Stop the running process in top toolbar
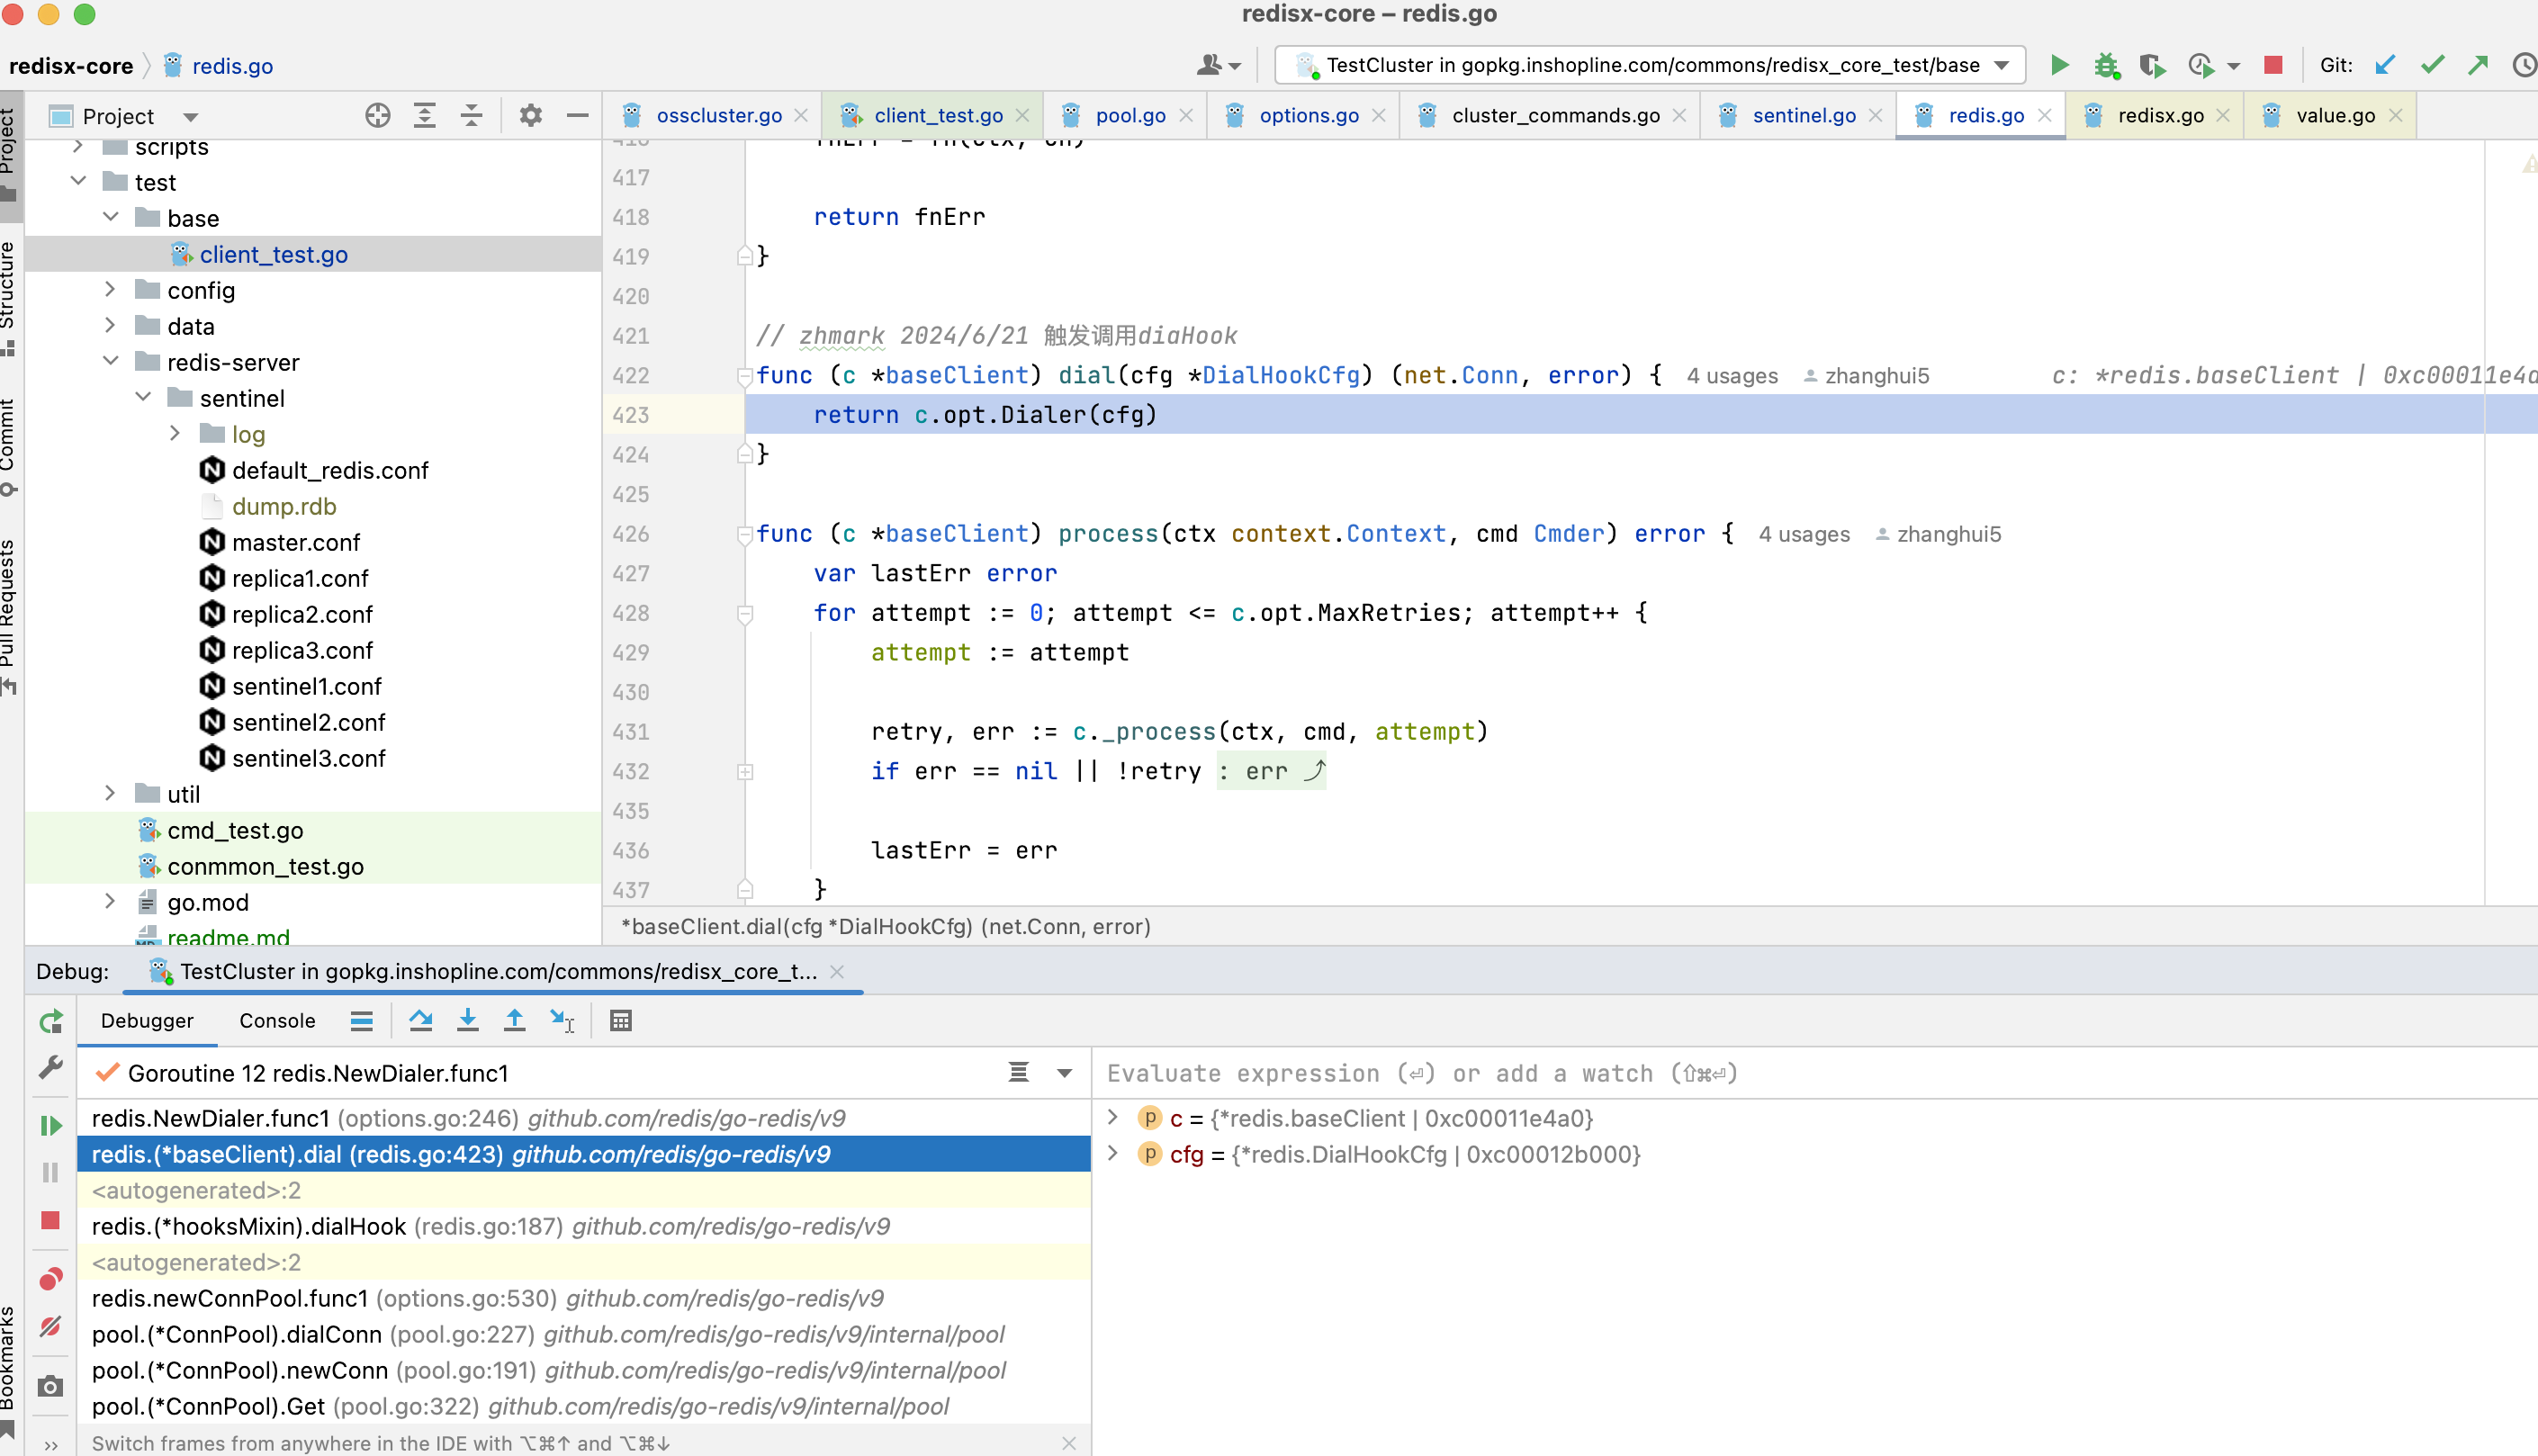Image resolution: width=2538 pixels, height=1456 pixels. [2273, 66]
